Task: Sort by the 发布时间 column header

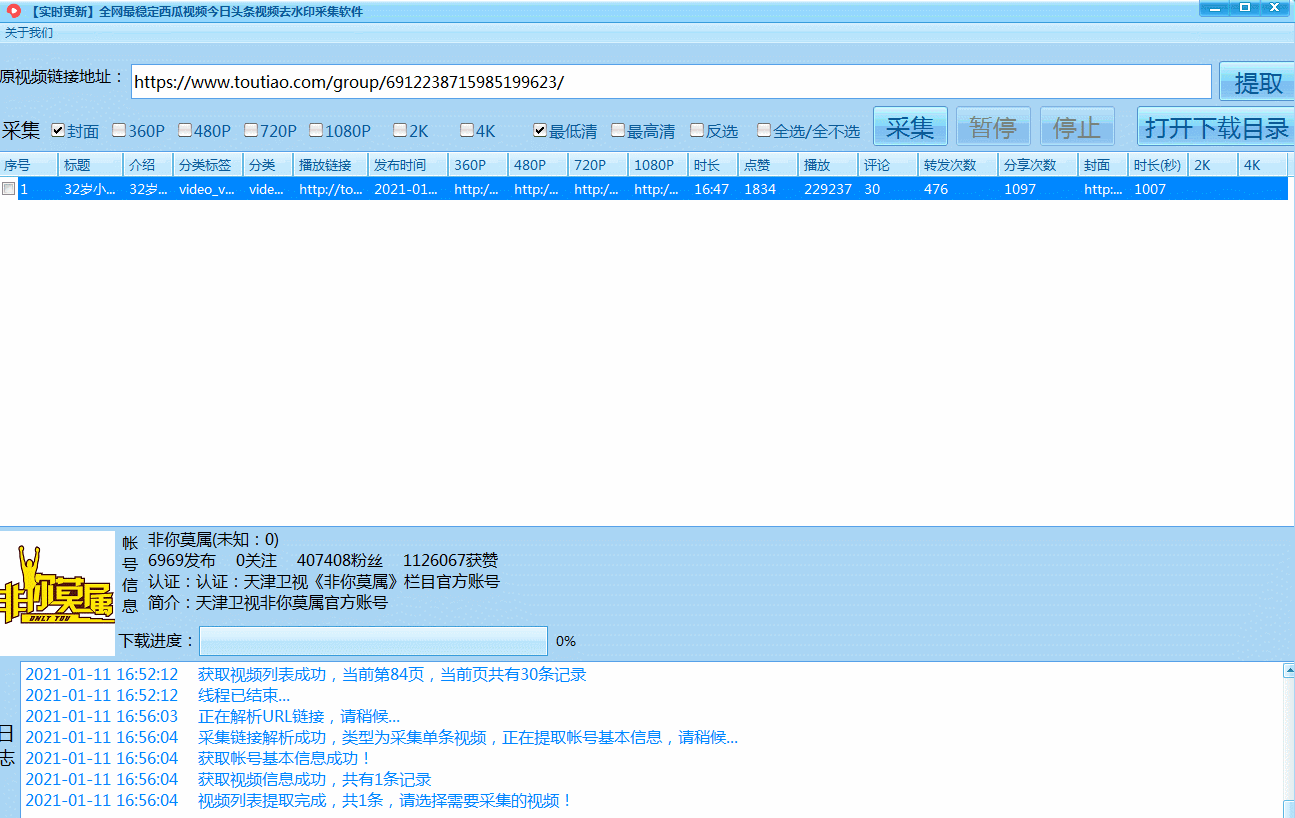Action: pos(398,165)
